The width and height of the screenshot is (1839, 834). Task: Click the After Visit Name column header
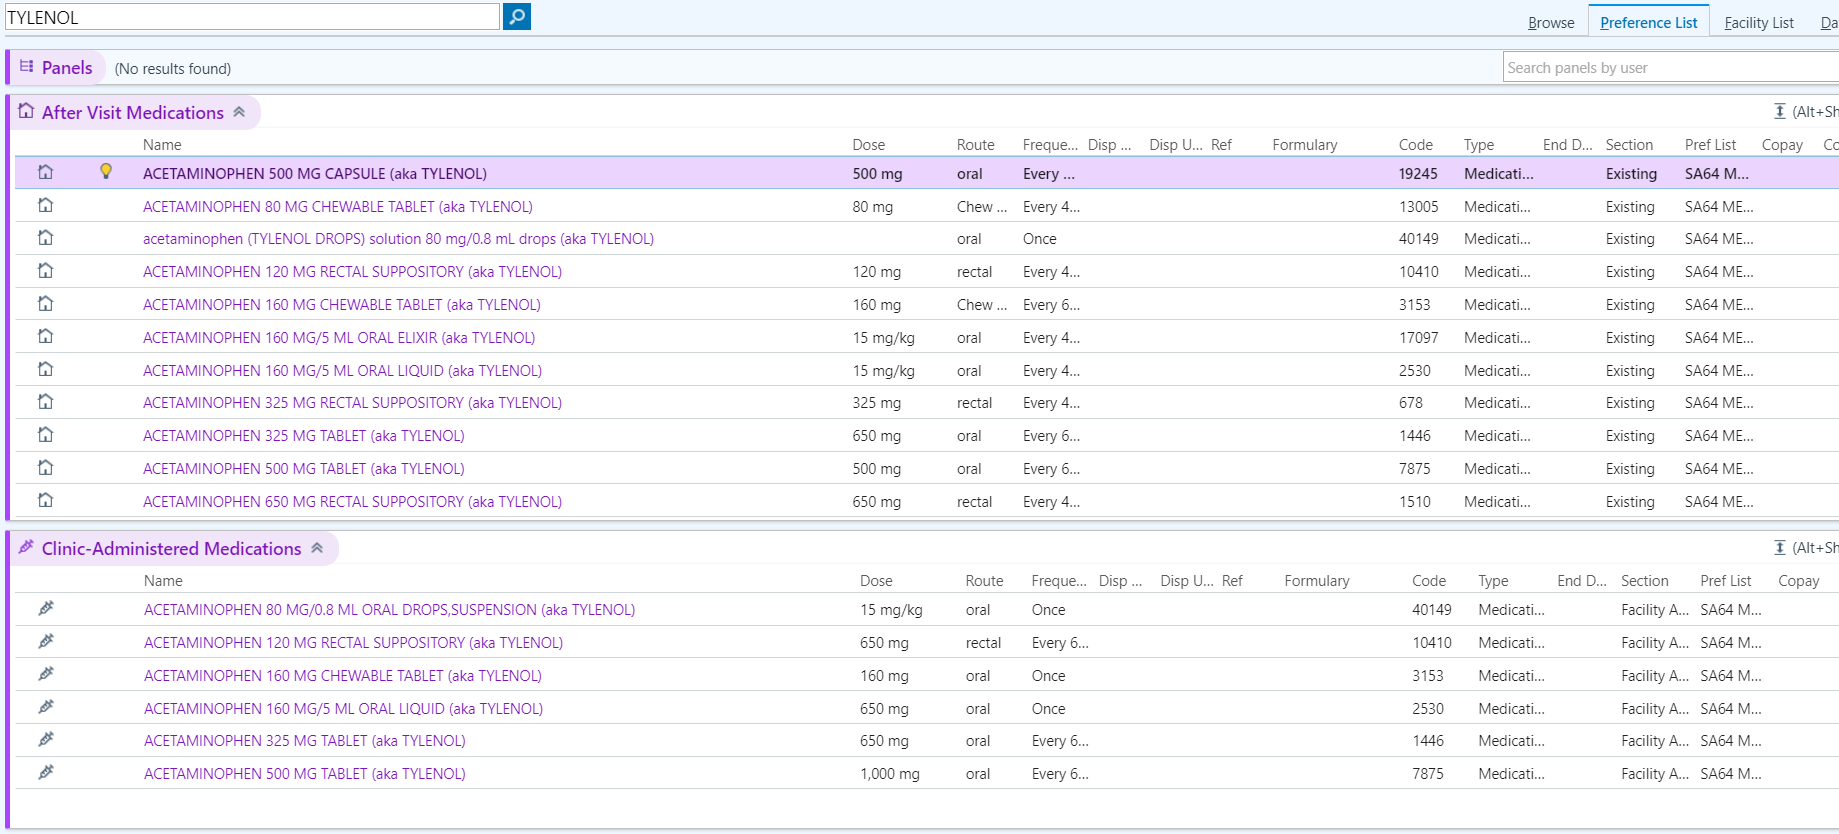pyautogui.click(x=162, y=145)
